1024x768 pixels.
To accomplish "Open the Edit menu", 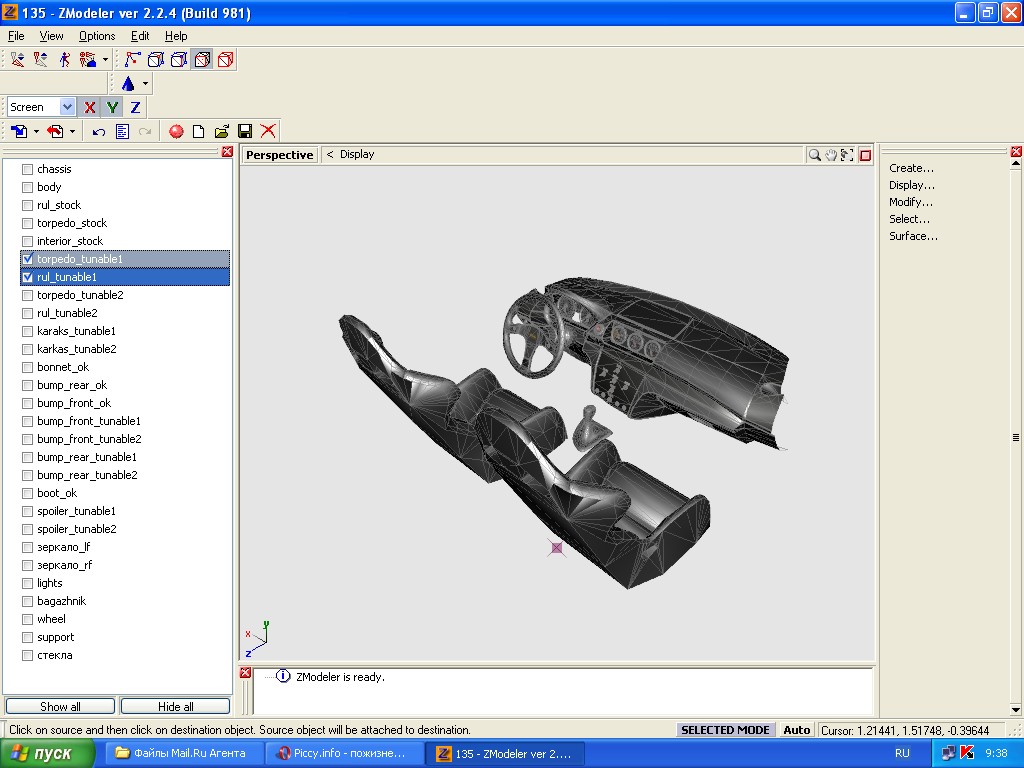I will (x=140, y=36).
